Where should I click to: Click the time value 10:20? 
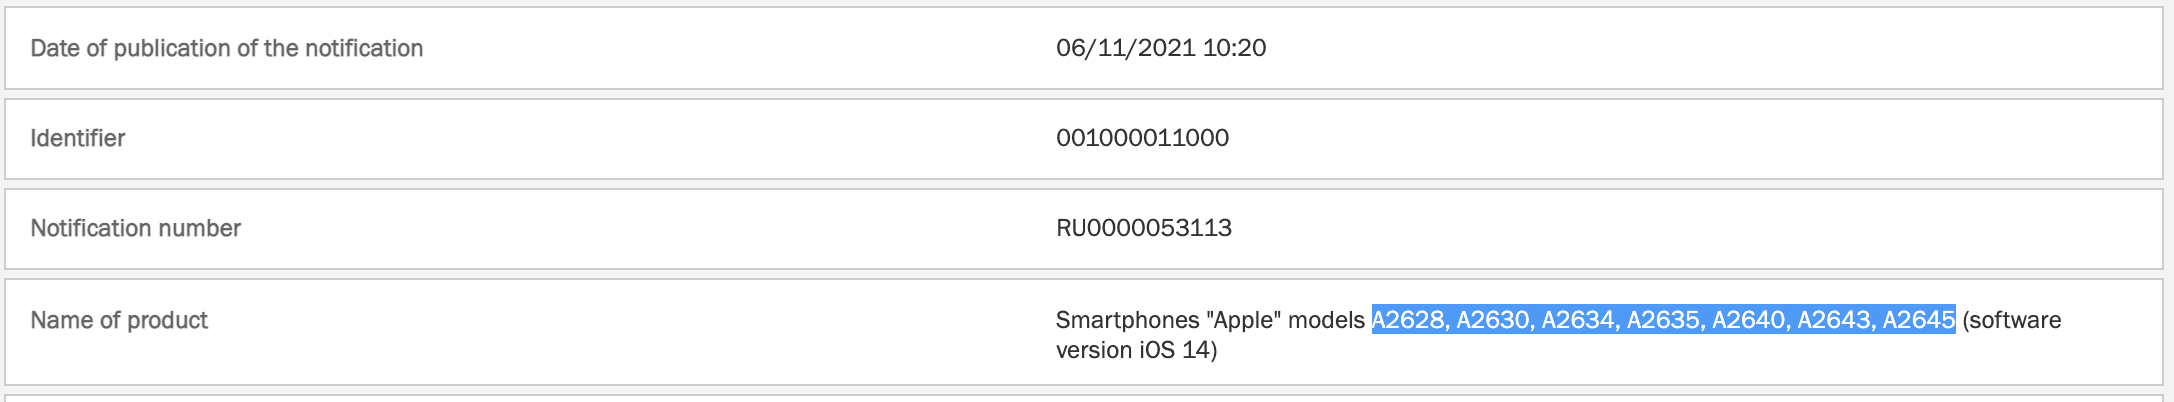click(x=1234, y=48)
